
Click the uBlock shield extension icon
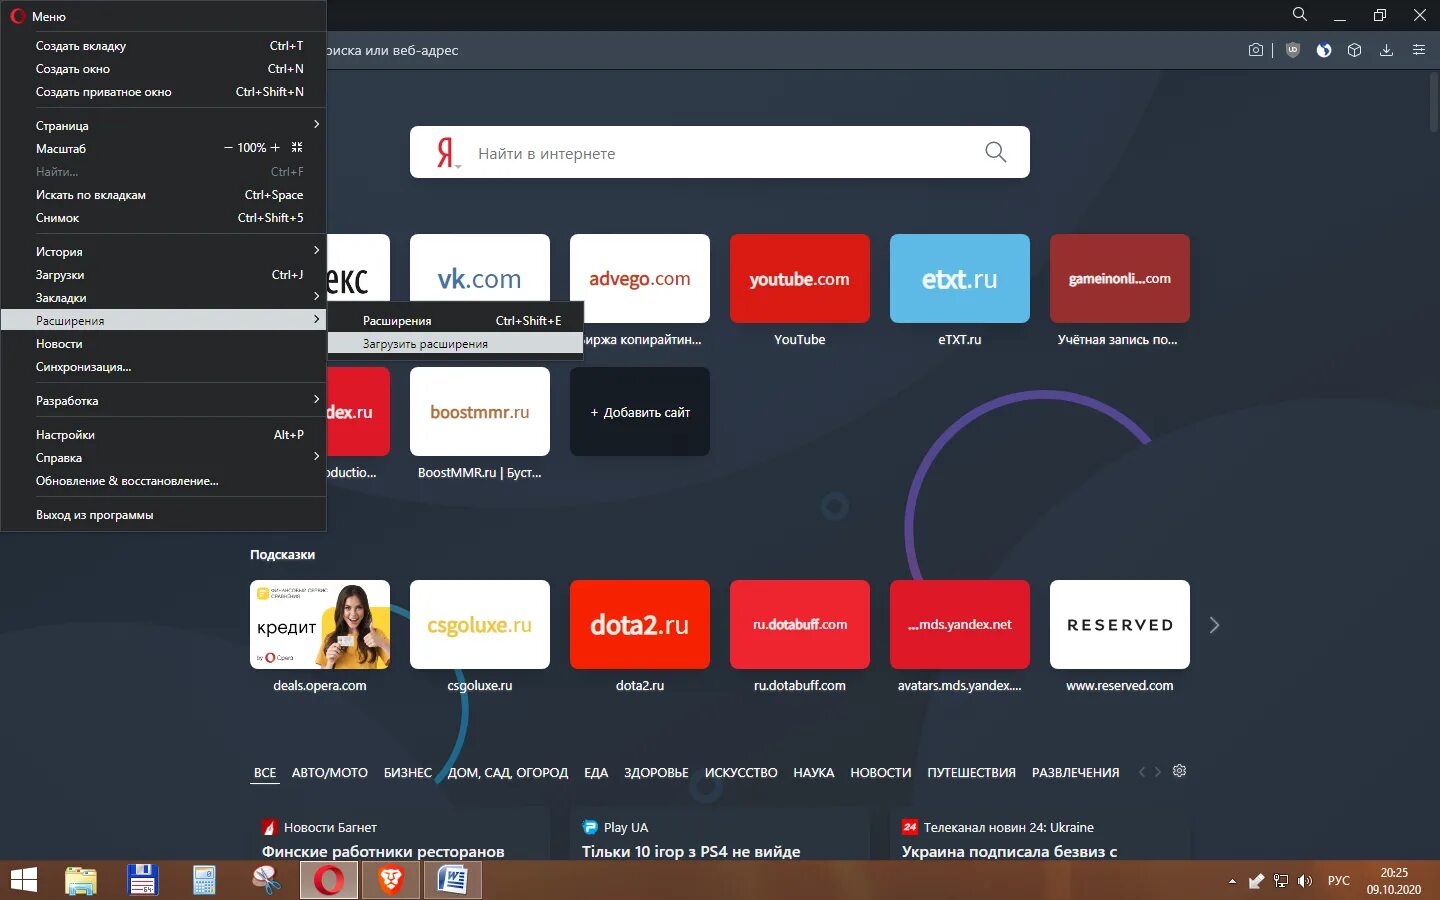point(1292,50)
